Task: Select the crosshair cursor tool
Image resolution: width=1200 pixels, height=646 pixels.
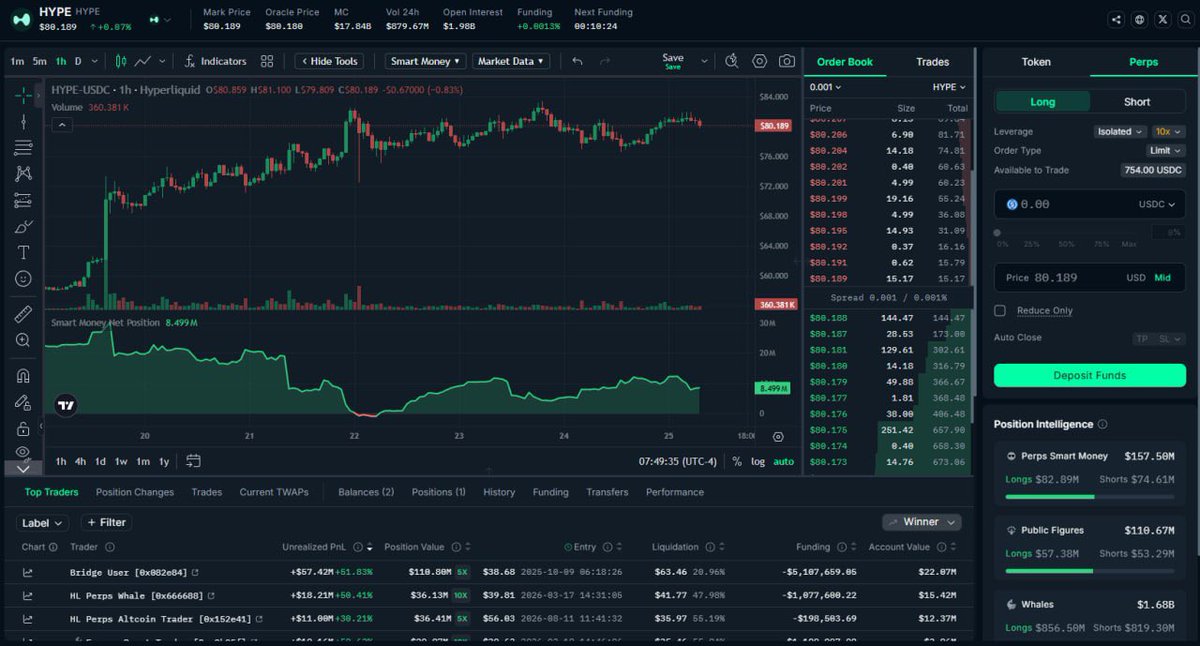Action: (x=23, y=96)
